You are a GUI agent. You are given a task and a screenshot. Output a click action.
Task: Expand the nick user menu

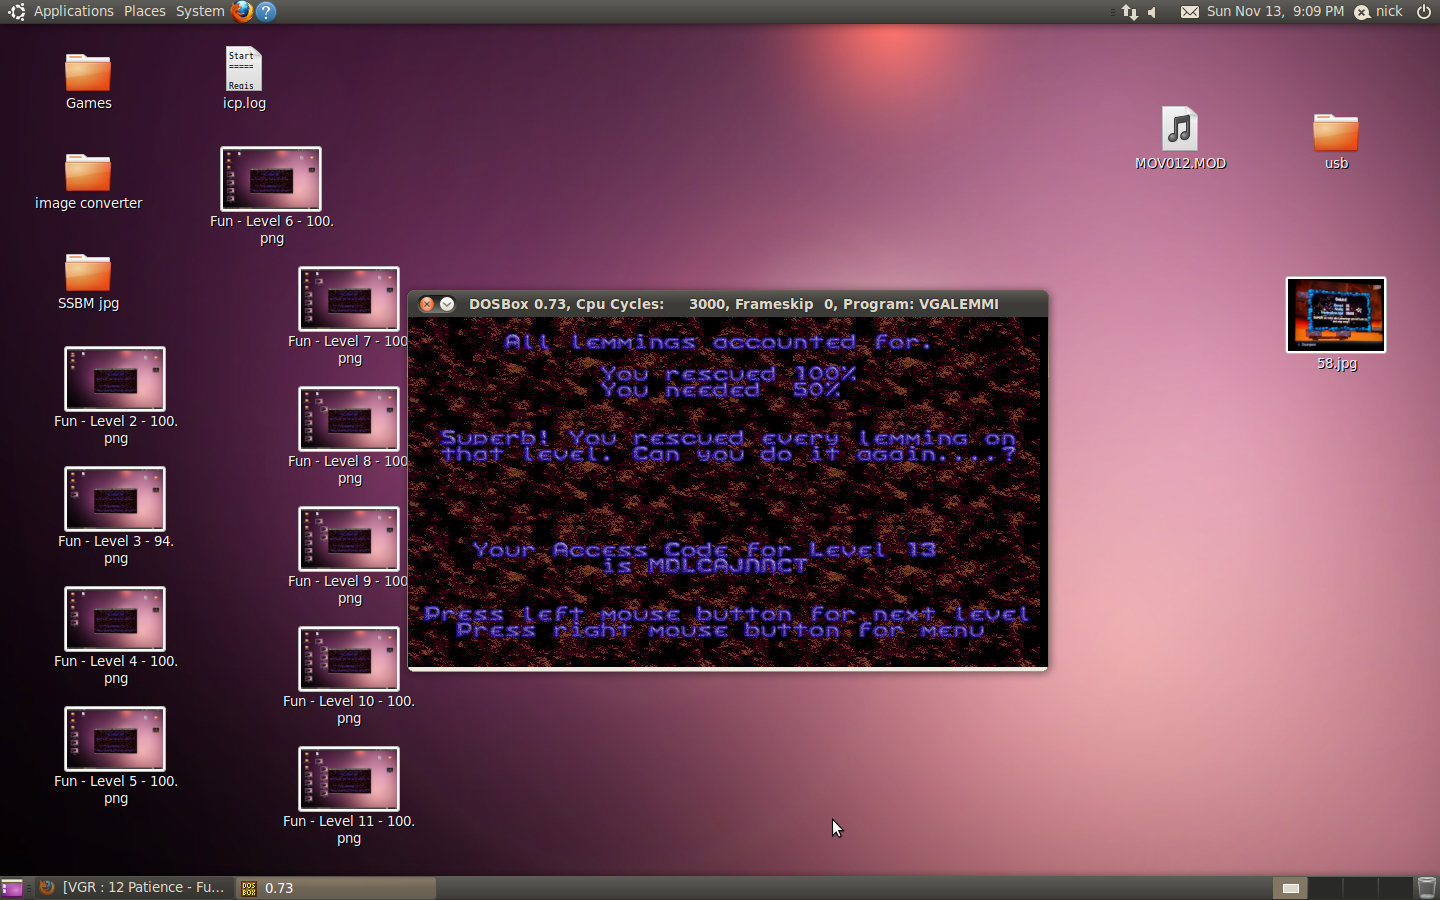coord(1379,12)
